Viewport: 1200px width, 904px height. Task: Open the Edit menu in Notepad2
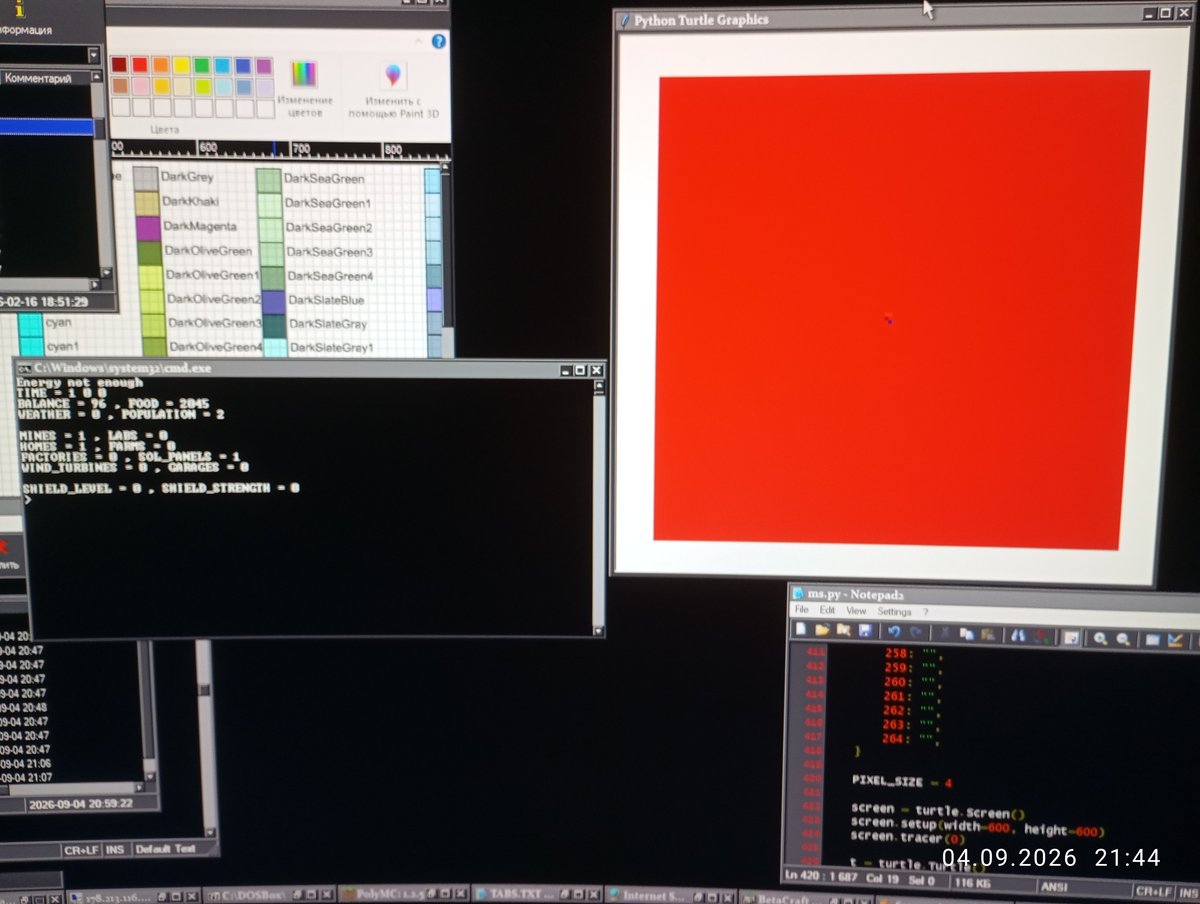(827, 610)
